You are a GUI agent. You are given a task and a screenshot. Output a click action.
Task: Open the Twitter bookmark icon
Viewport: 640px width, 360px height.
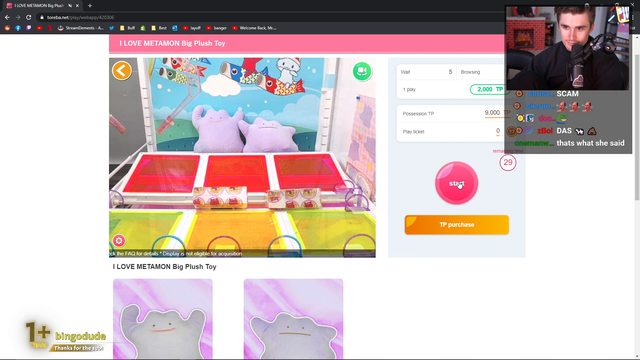[111, 28]
